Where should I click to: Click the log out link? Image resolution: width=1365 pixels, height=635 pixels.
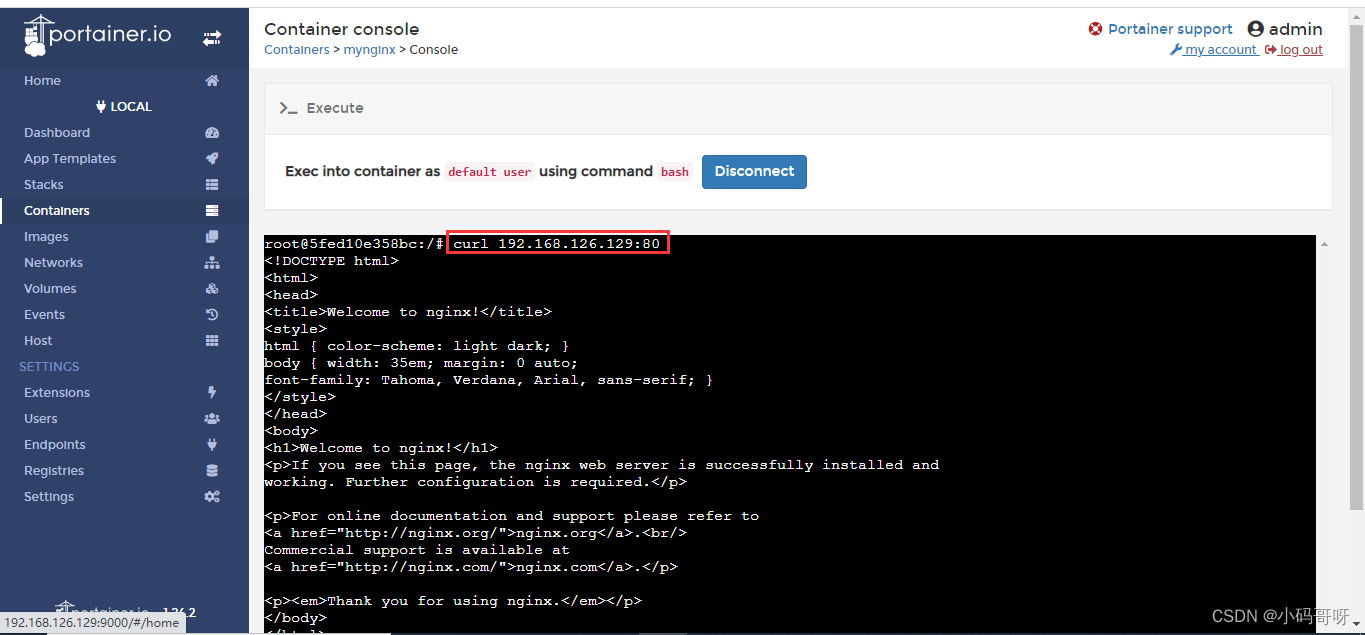[1294, 50]
